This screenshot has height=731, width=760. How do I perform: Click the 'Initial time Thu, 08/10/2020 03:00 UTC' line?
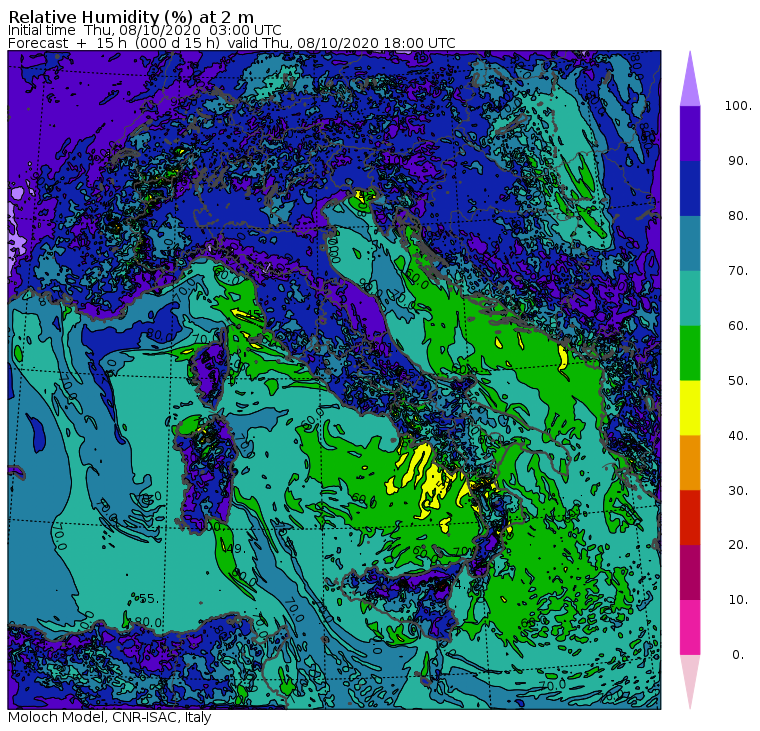[144, 30]
